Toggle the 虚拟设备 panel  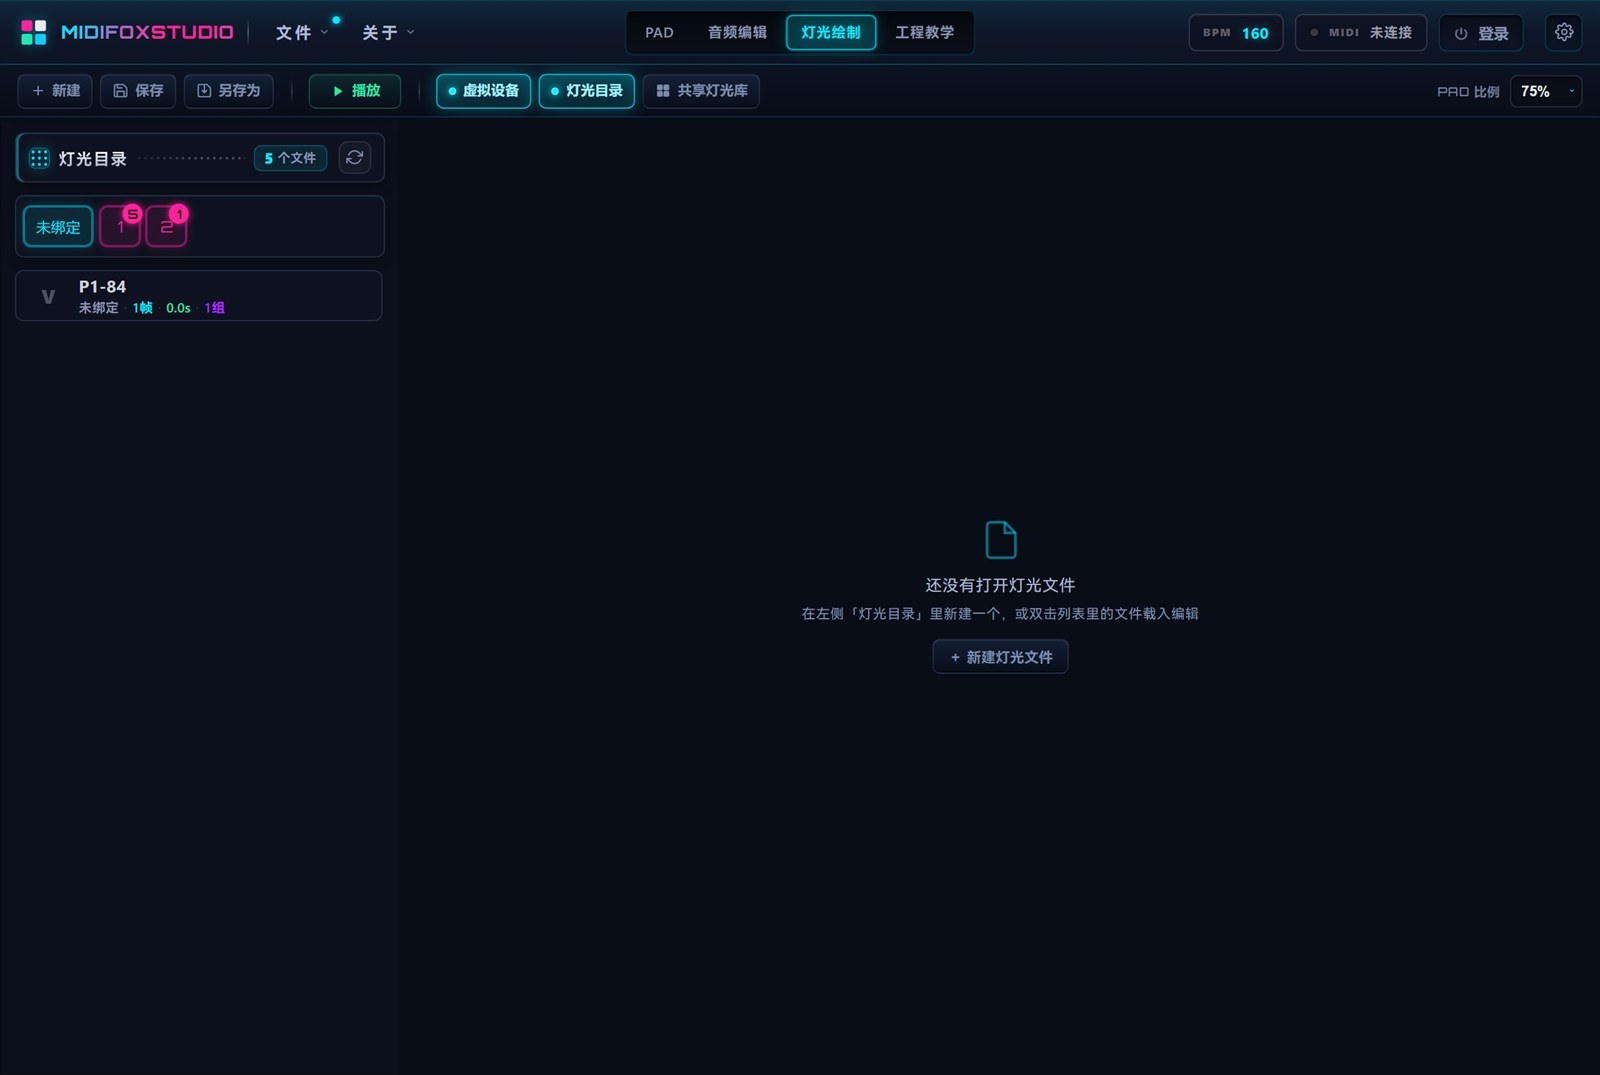tap(483, 91)
